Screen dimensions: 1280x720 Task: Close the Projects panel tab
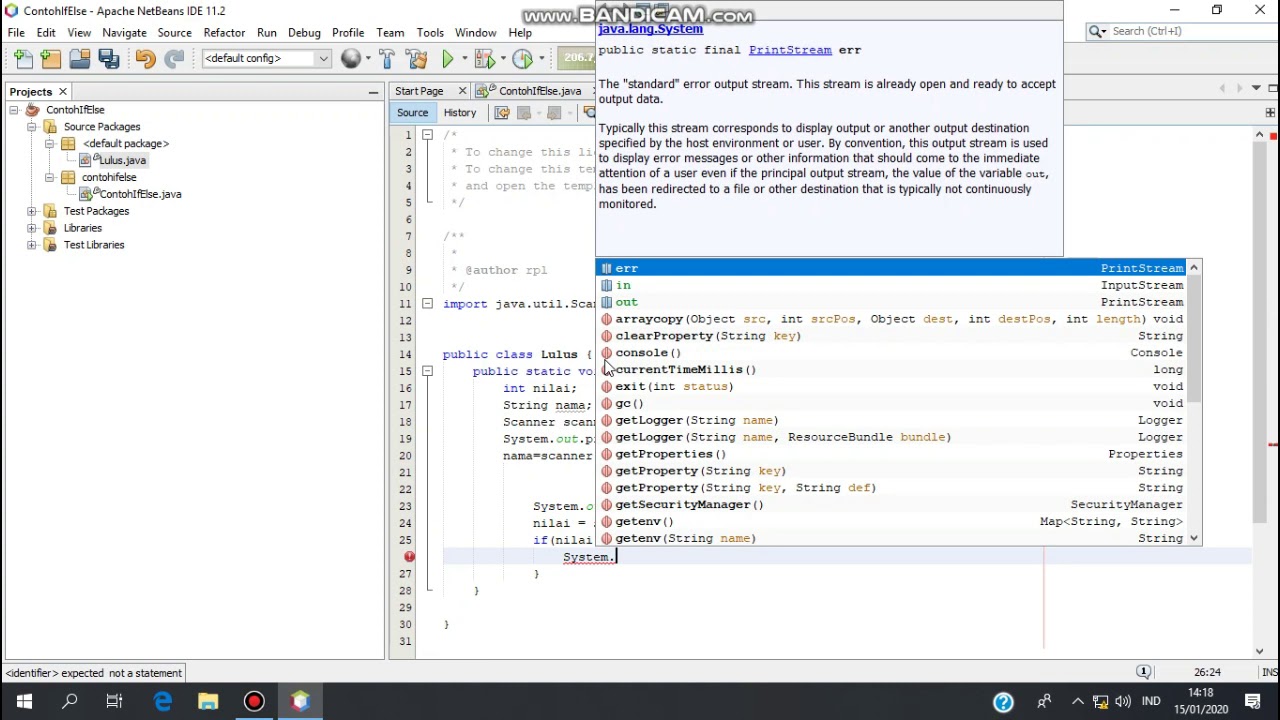(x=62, y=92)
